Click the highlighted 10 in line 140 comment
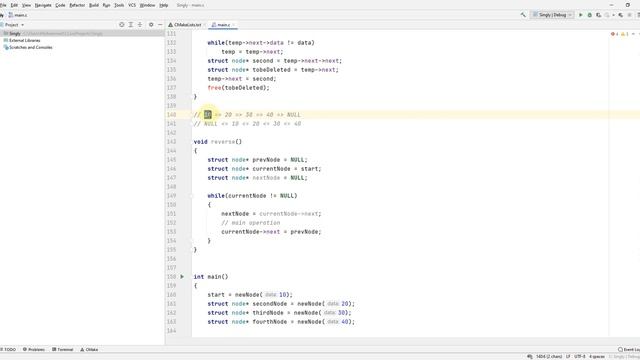640x360 pixels. 208,115
